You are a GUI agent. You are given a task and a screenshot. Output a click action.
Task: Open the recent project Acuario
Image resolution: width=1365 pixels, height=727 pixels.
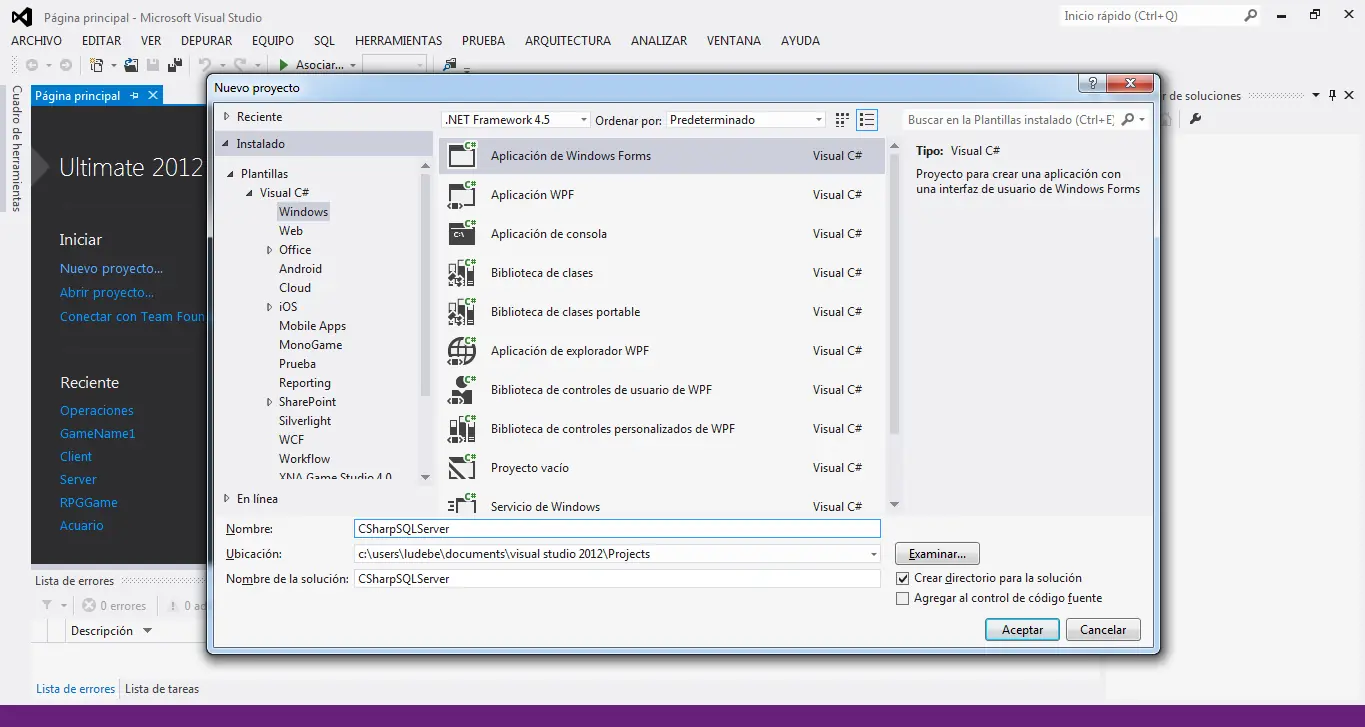(82, 526)
